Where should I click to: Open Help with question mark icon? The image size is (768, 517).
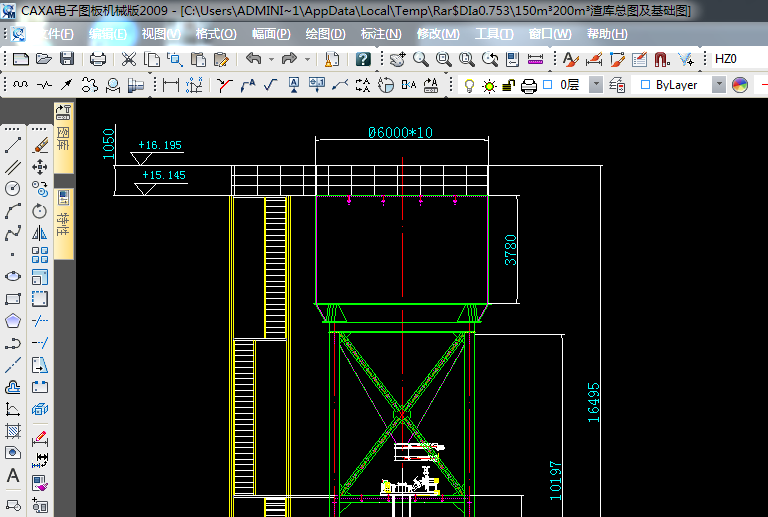[363, 59]
